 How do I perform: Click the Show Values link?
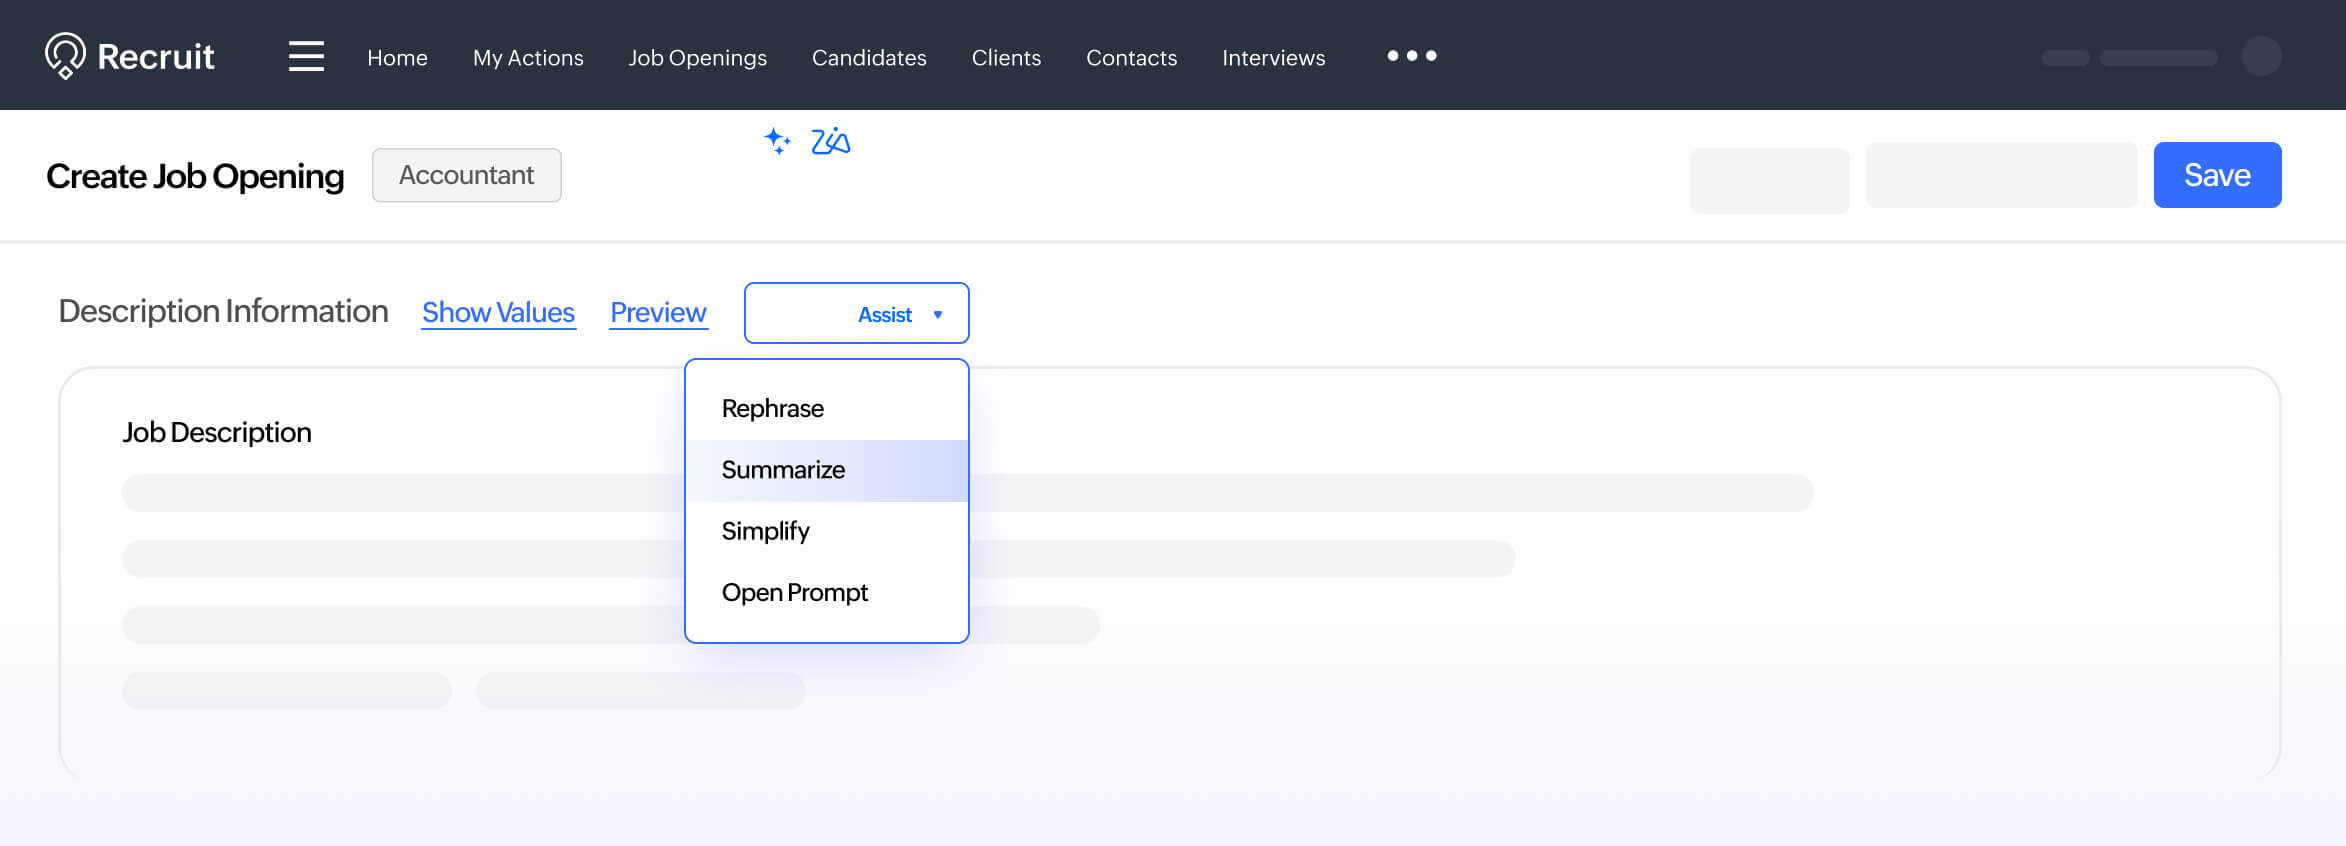pos(498,313)
